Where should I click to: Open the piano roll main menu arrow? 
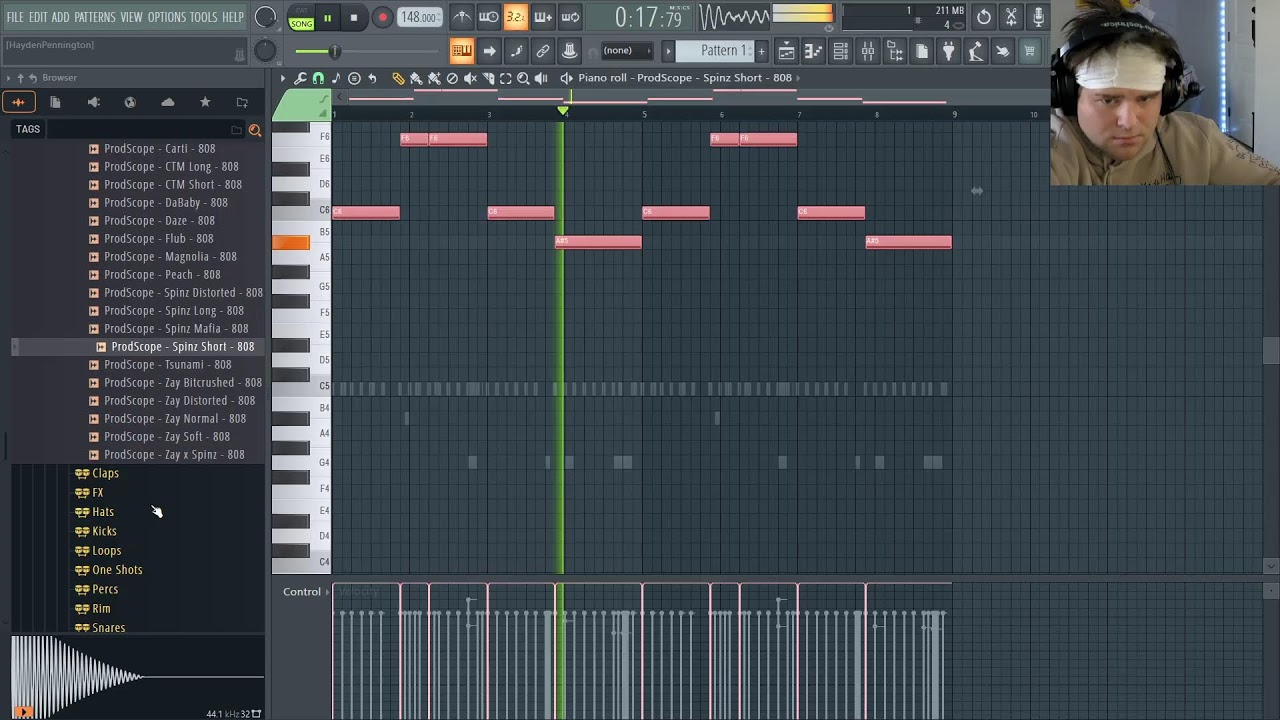point(283,78)
